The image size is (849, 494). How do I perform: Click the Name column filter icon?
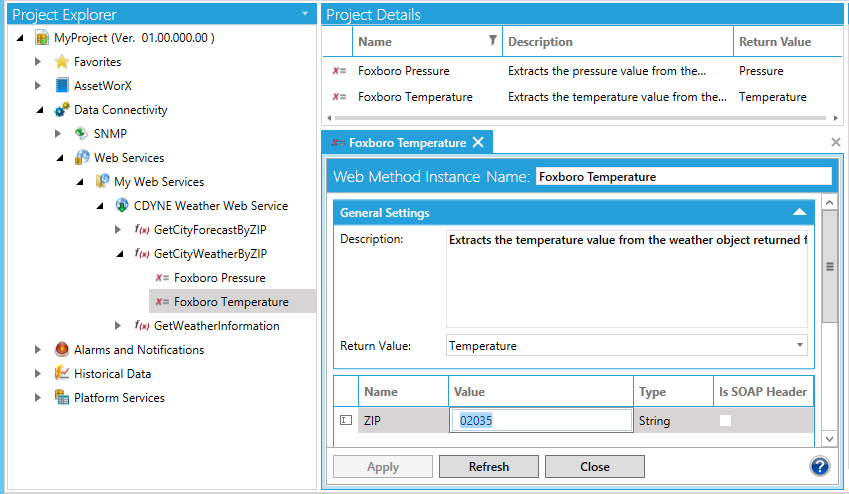click(492, 41)
